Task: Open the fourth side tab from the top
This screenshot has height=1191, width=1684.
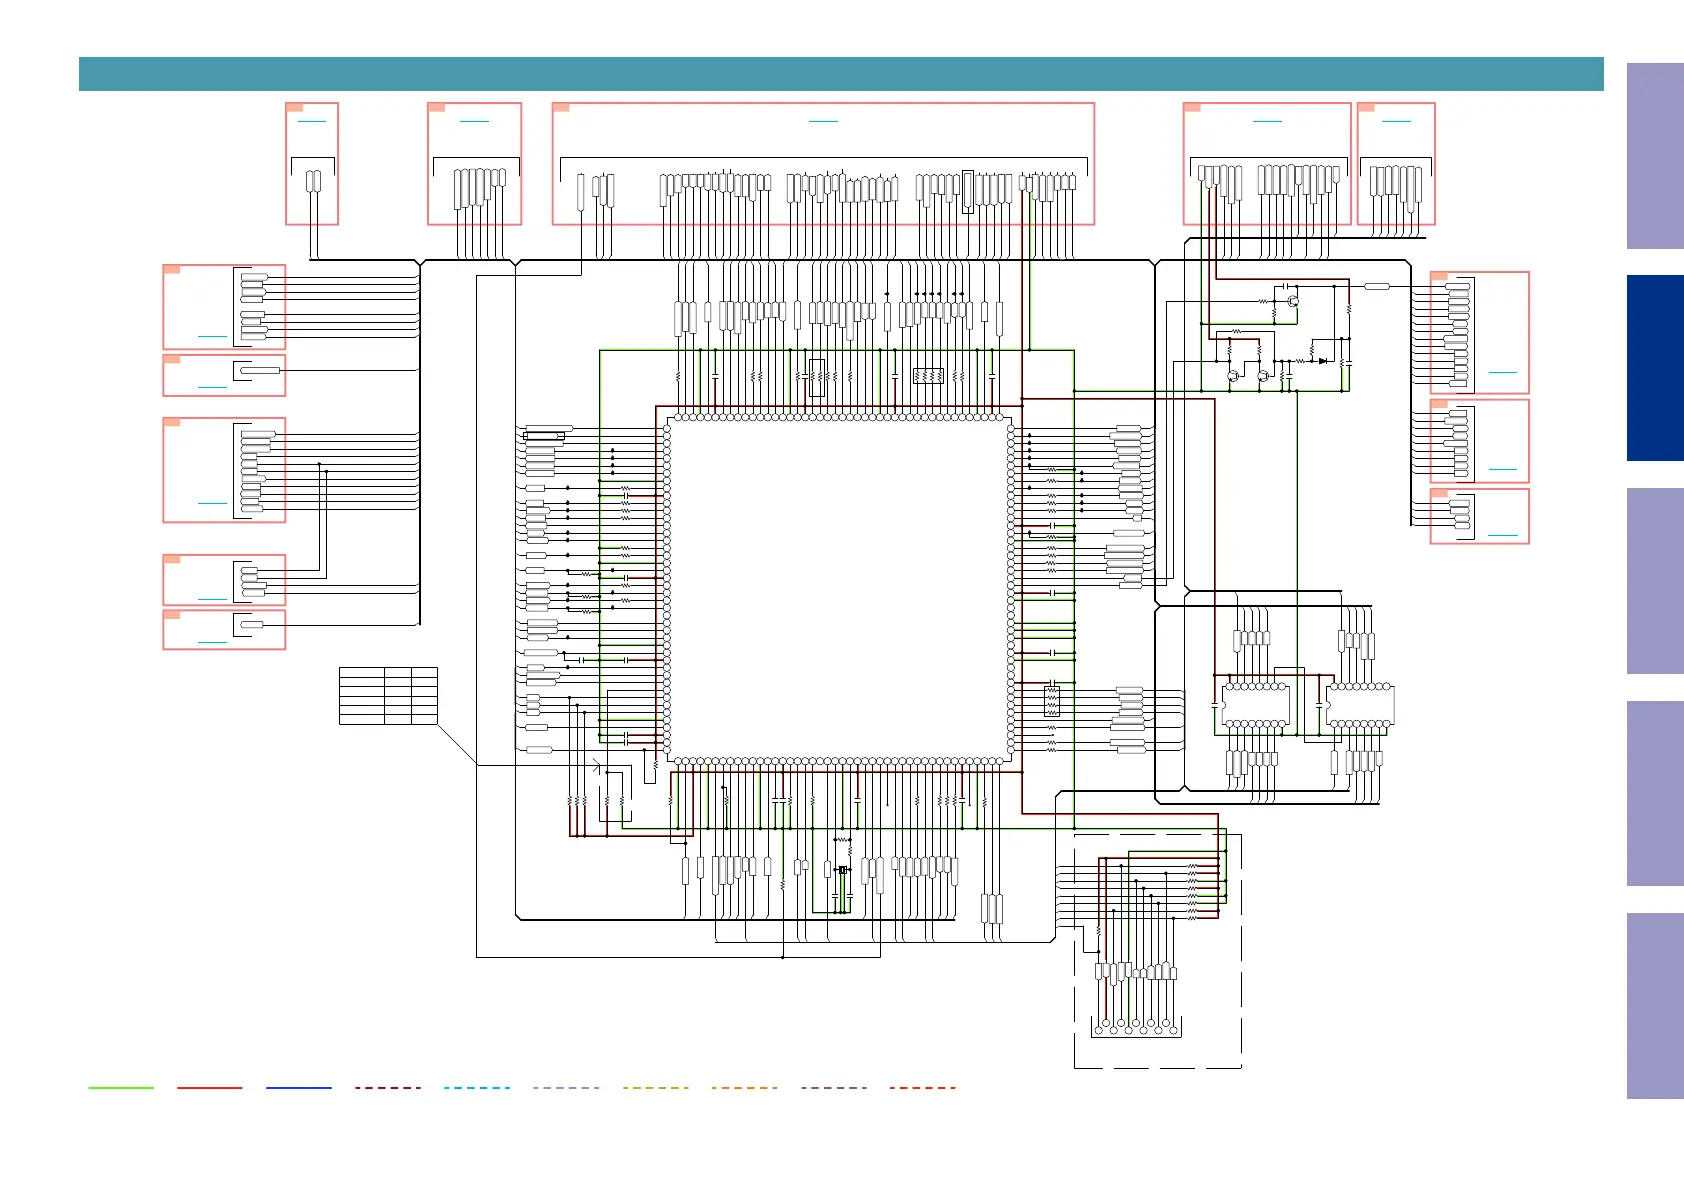Action: (x=1655, y=794)
